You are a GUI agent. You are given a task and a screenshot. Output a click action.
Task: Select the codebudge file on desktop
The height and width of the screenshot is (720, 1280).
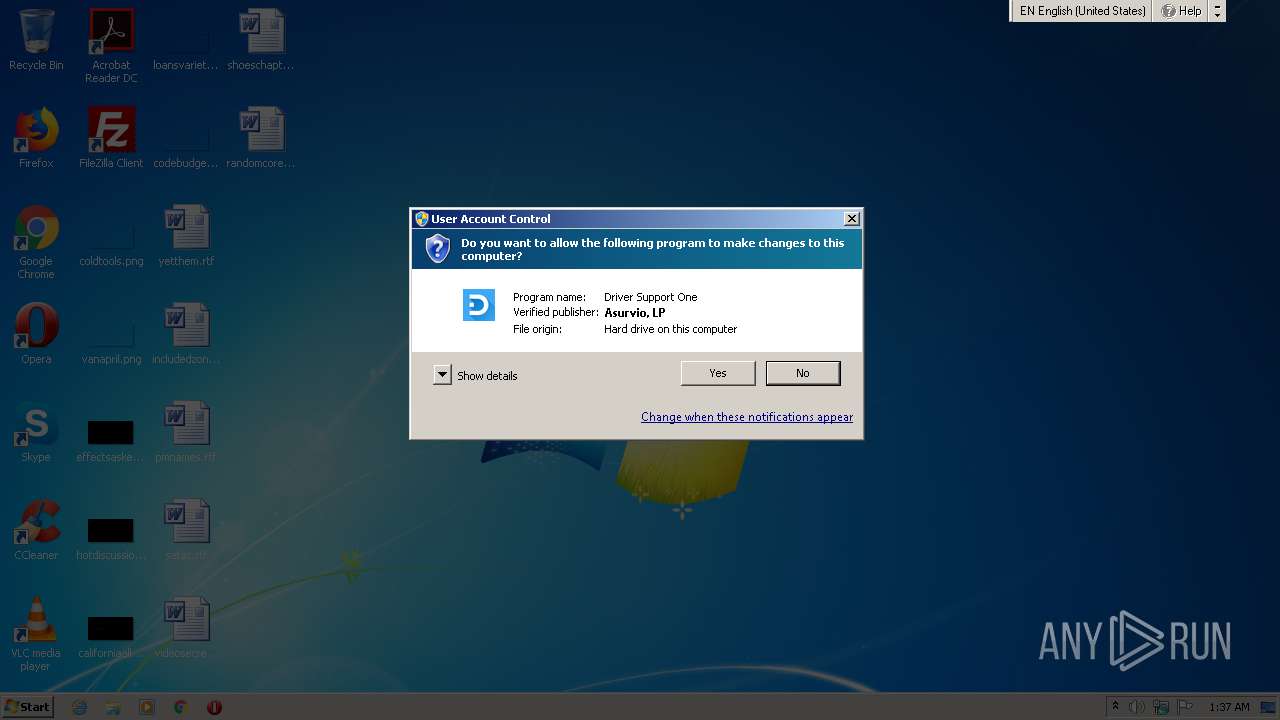pos(186,146)
